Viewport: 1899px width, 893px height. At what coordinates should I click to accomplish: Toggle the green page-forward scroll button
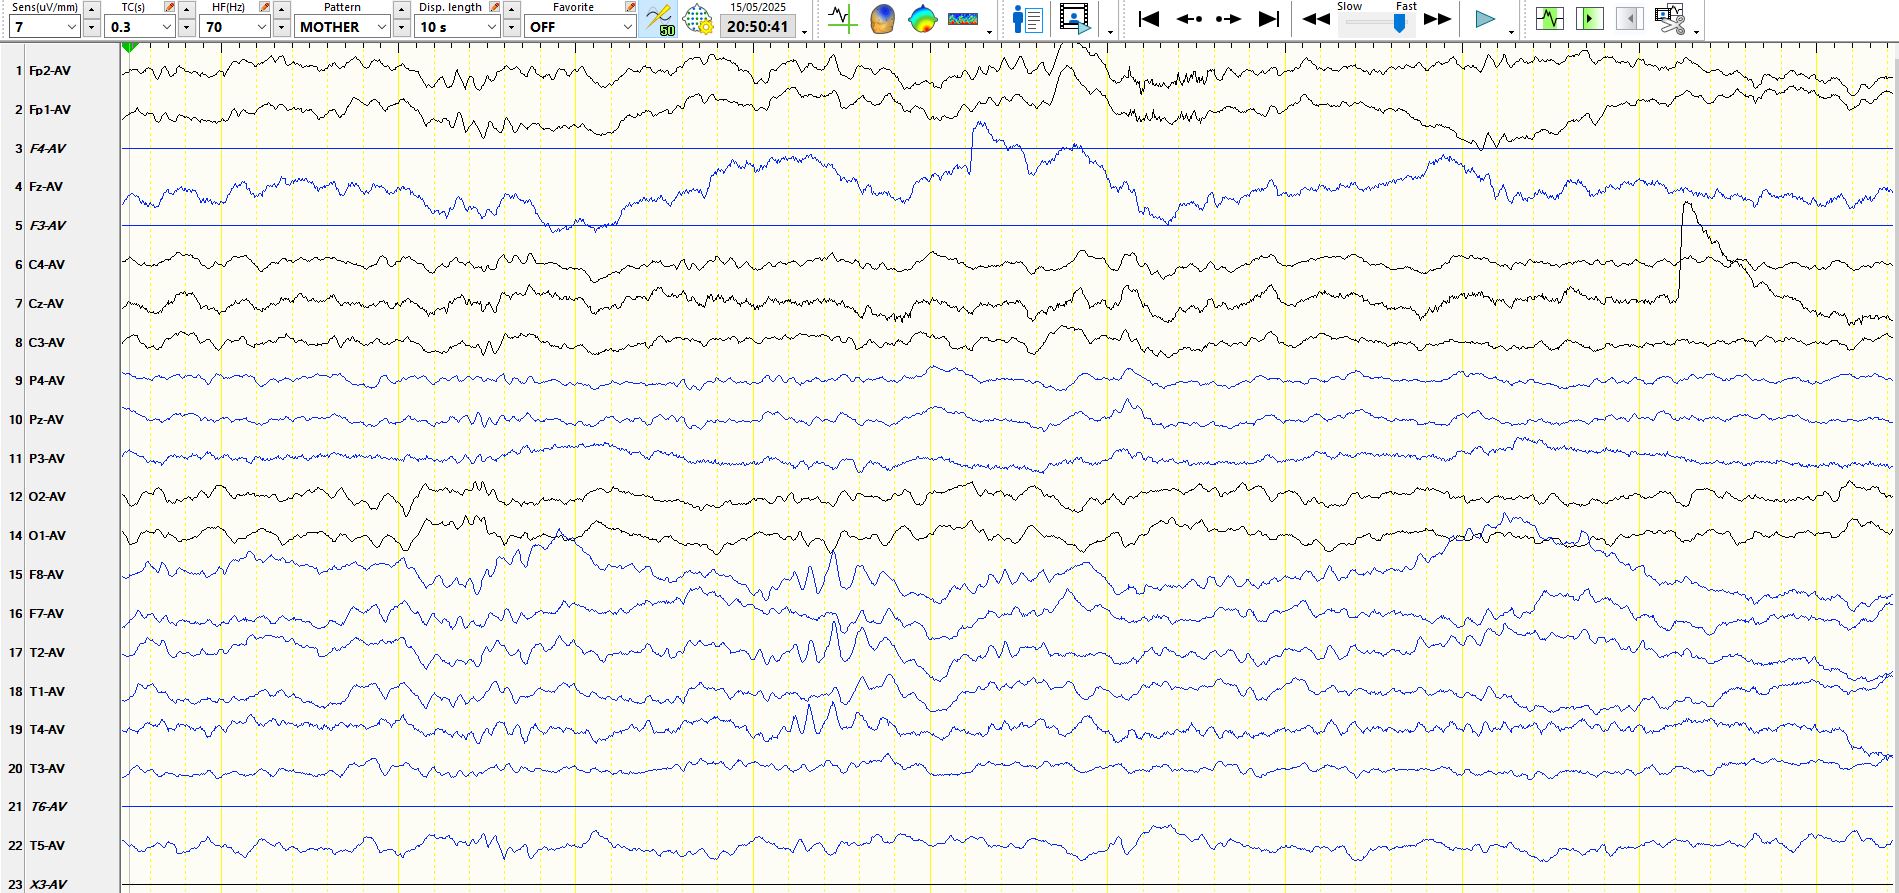click(1589, 19)
